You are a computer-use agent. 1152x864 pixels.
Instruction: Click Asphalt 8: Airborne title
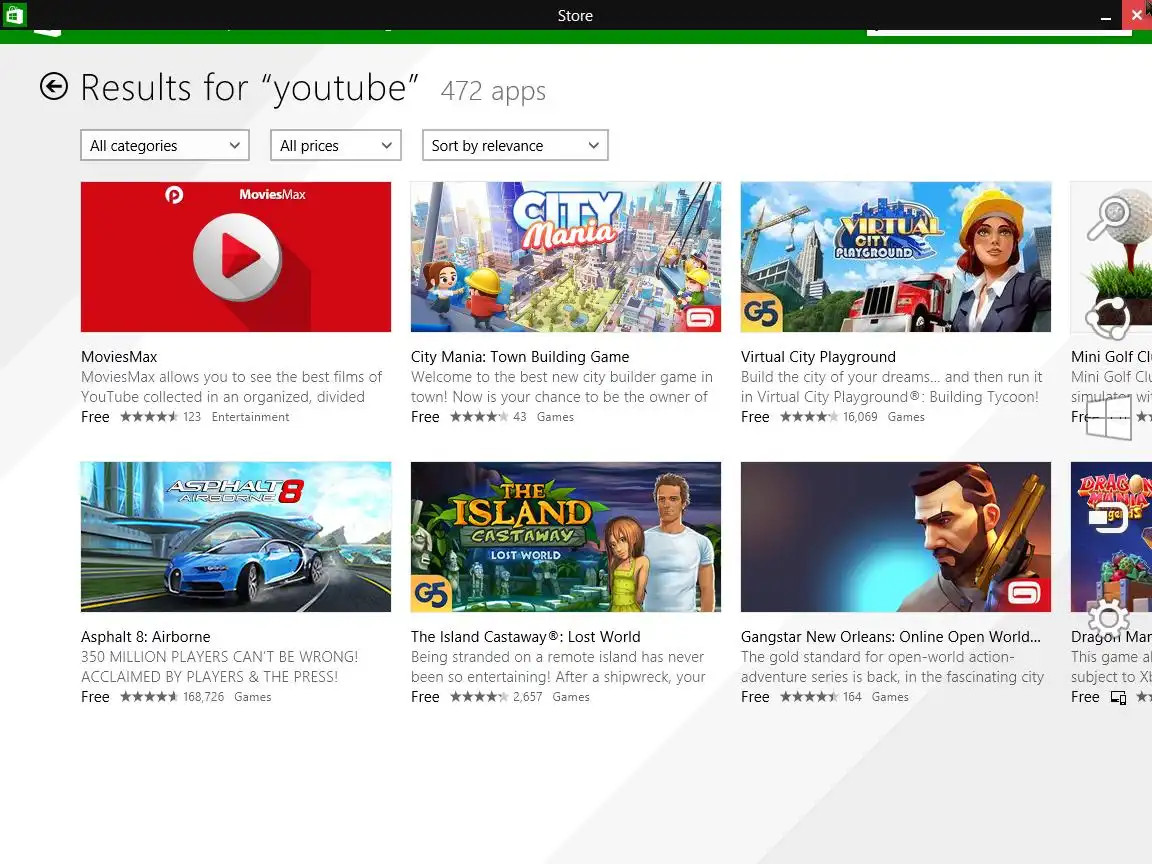click(x=145, y=637)
